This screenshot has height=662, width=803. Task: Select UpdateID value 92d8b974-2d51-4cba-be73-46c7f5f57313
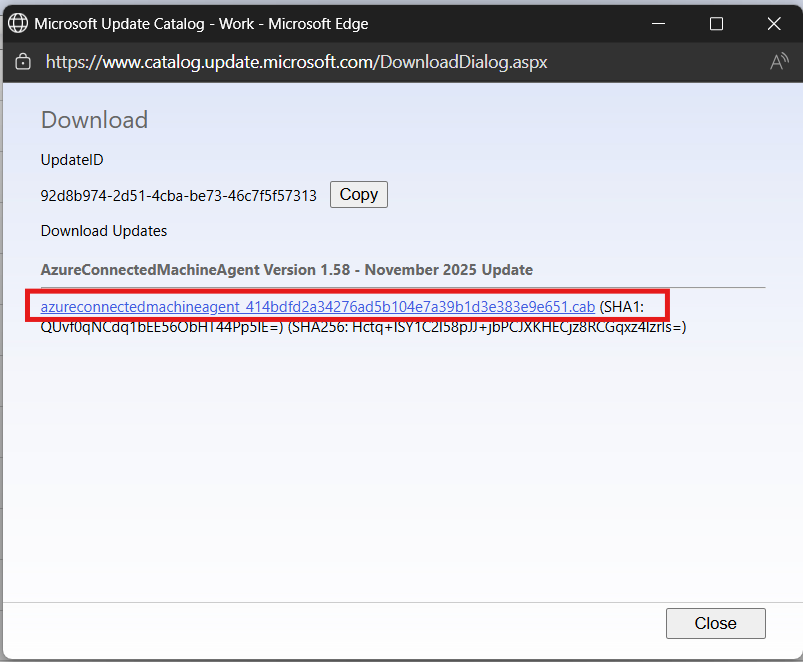coord(178,196)
